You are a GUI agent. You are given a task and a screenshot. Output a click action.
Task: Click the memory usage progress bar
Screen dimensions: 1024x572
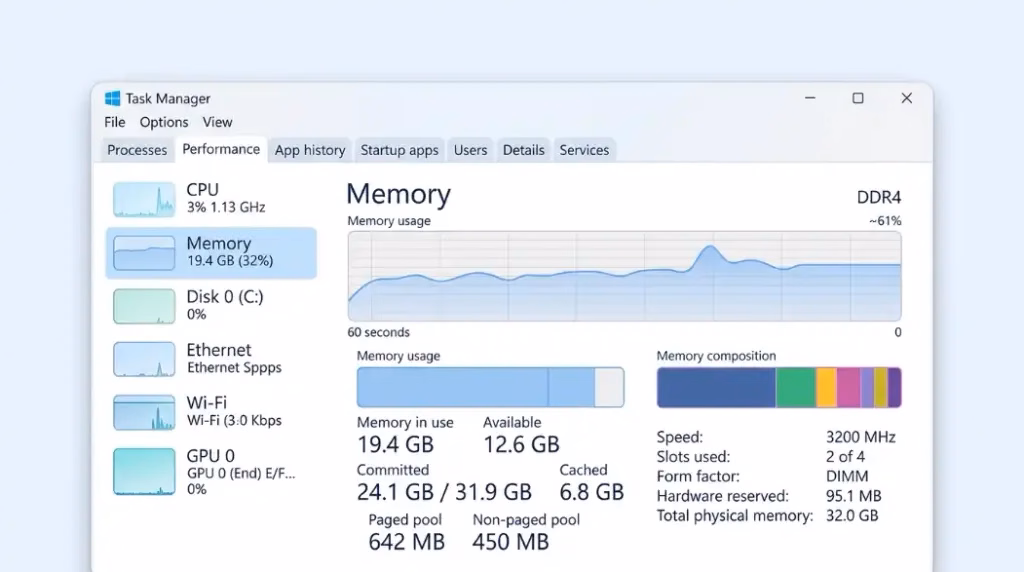point(490,387)
